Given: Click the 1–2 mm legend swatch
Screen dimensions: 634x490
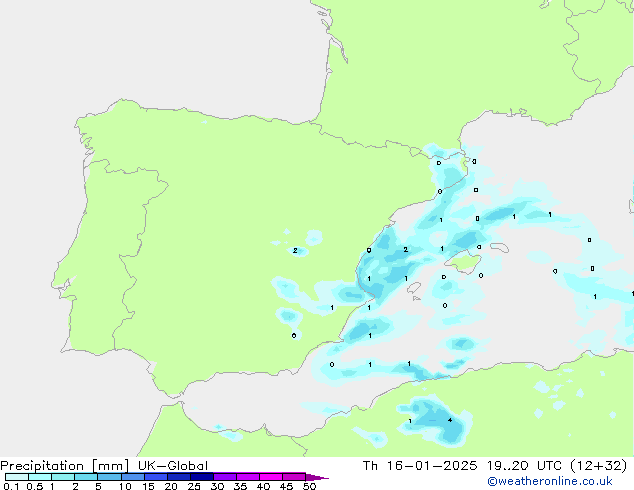Looking at the screenshot, I should tap(63, 477).
